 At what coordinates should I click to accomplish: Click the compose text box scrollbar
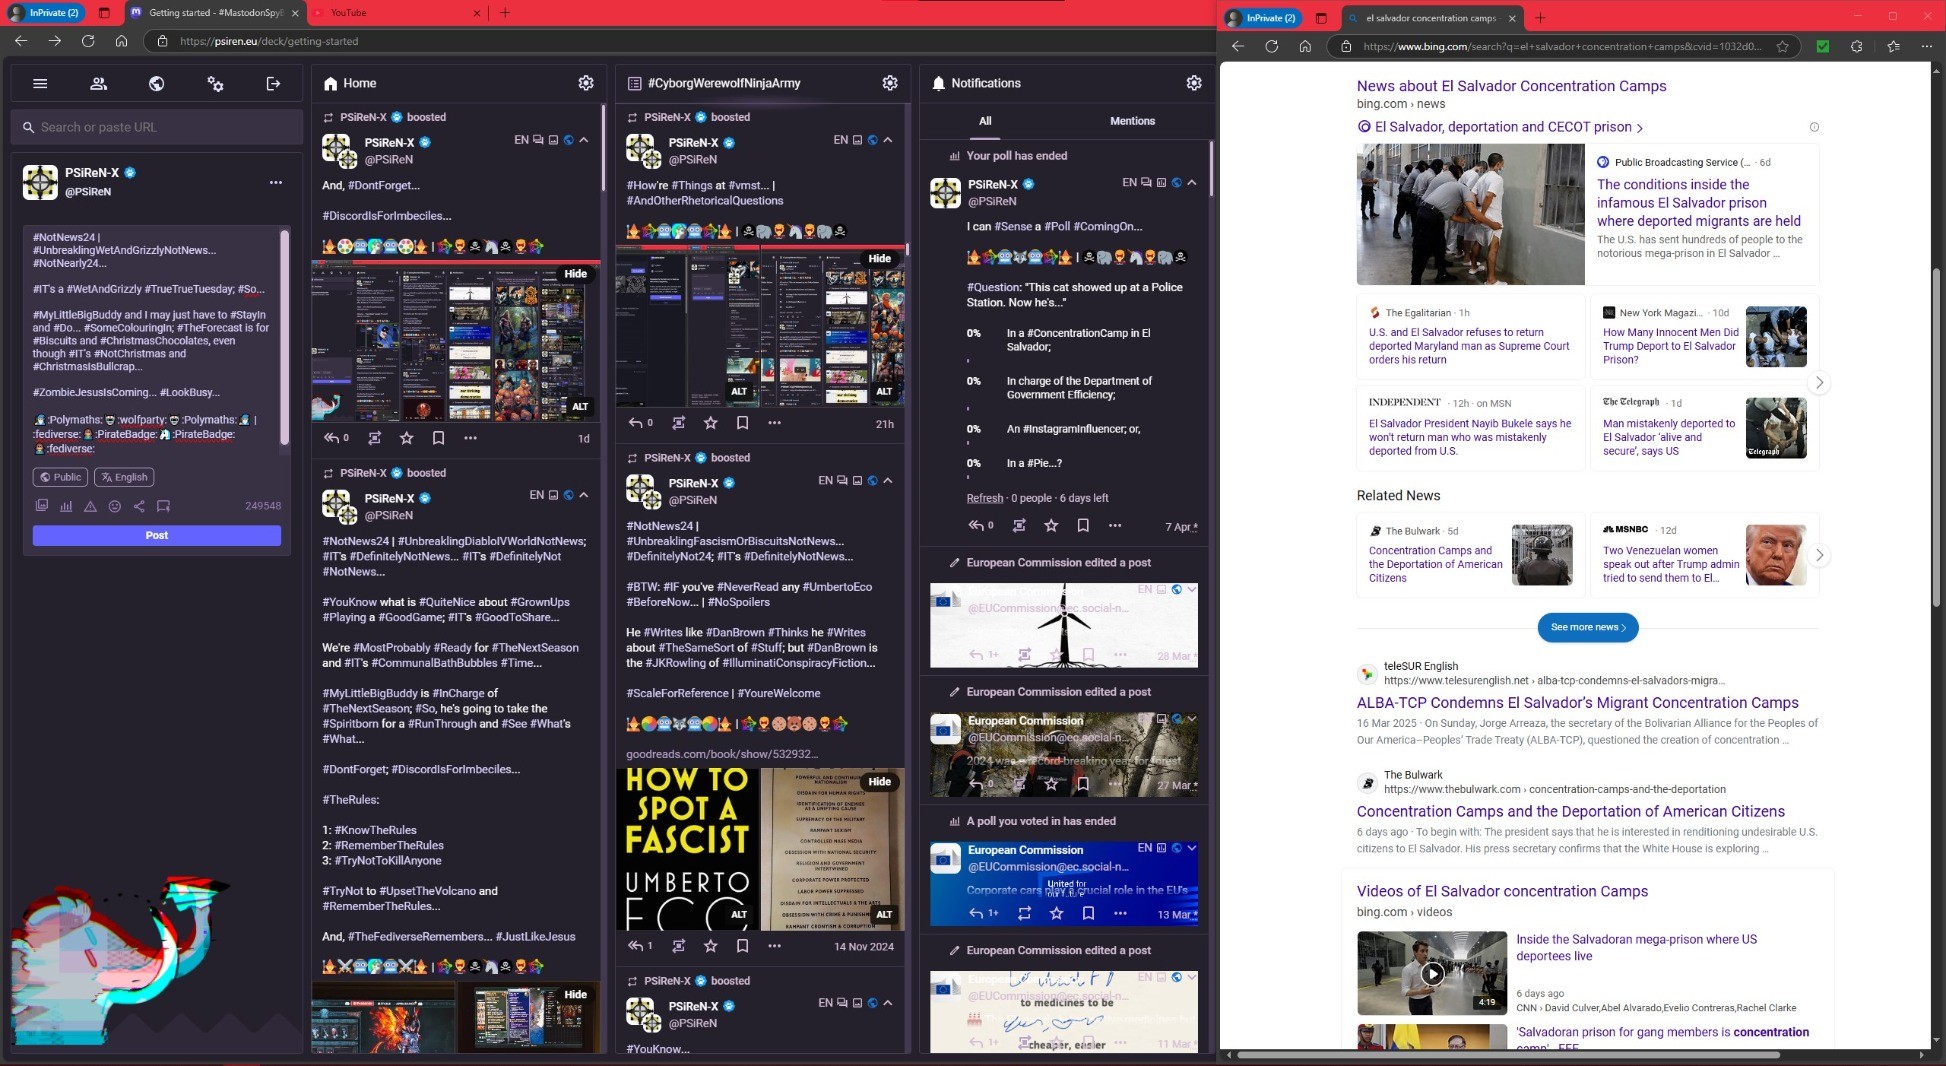click(285, 336)
